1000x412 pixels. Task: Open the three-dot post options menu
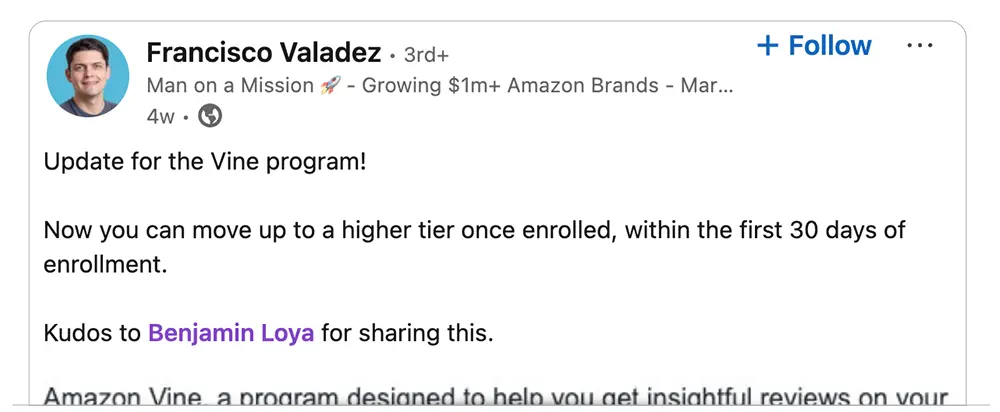(920, 45)
